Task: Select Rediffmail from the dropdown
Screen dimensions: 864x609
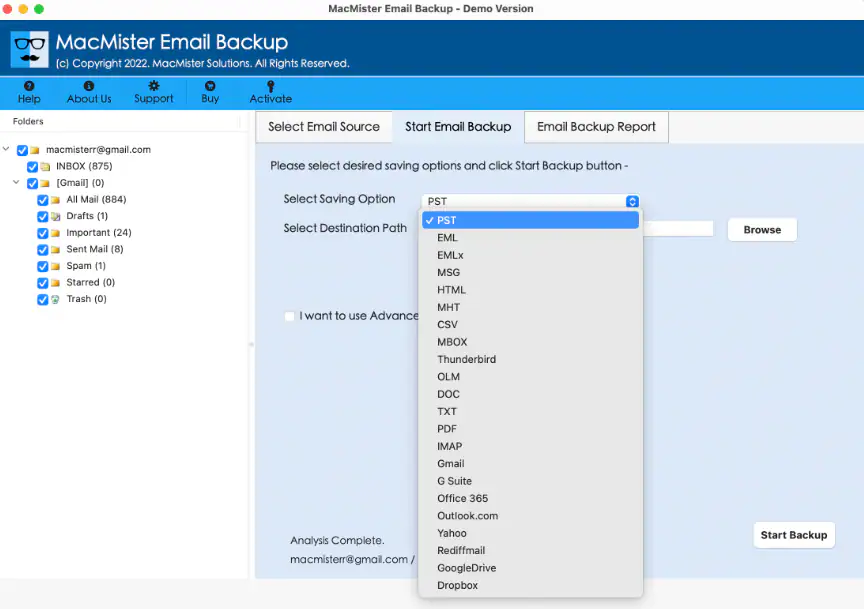Action: 530,551
